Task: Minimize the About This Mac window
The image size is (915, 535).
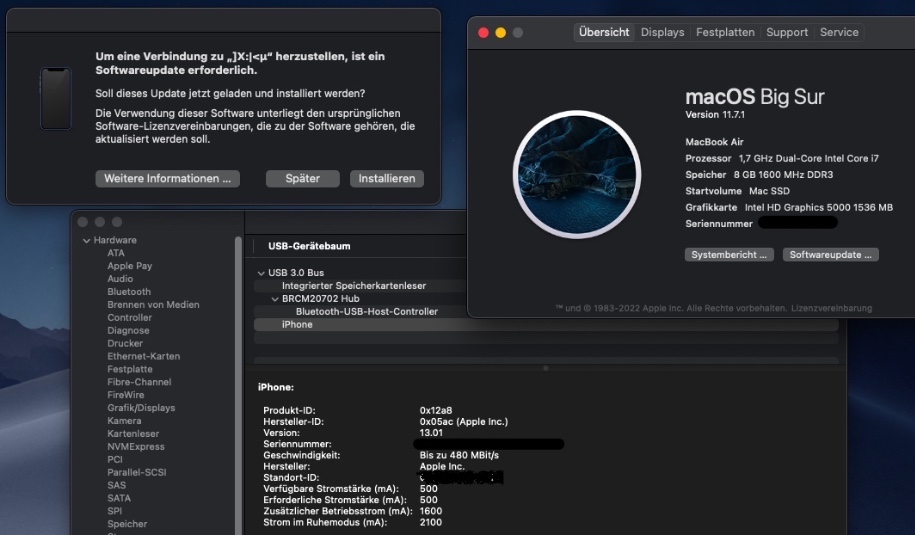Action: point(501,33)
